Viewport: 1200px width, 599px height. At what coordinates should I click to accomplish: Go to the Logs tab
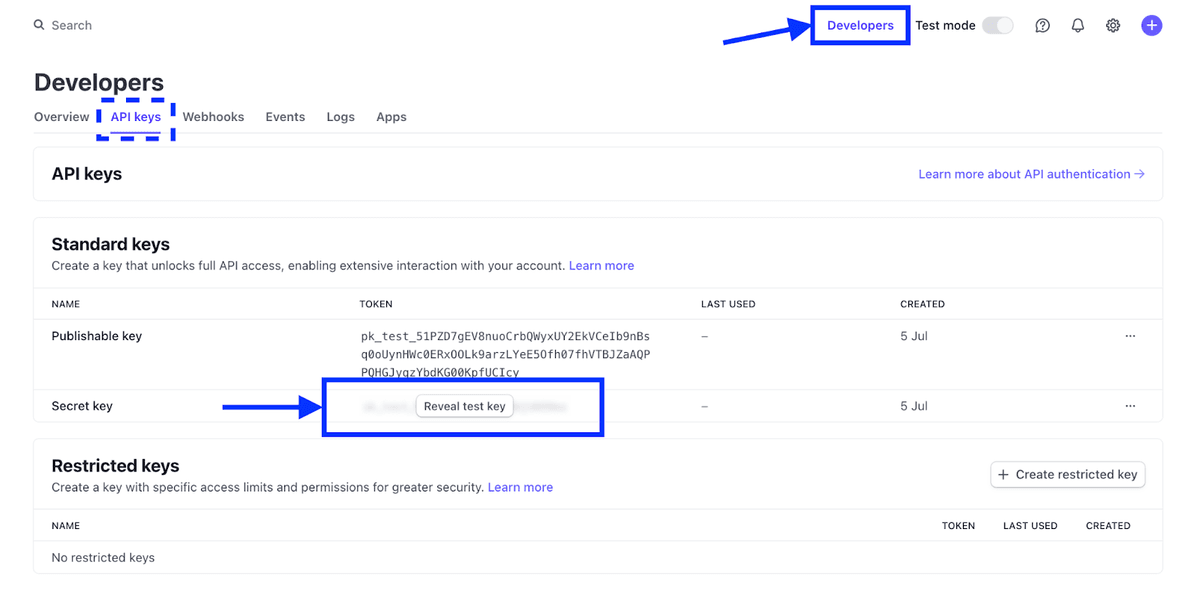tap(340, 116)
